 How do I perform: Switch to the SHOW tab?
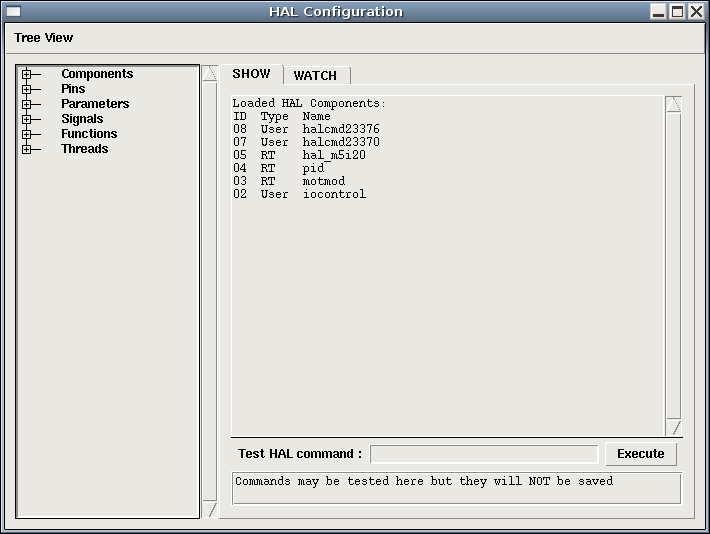click(251, 74)
